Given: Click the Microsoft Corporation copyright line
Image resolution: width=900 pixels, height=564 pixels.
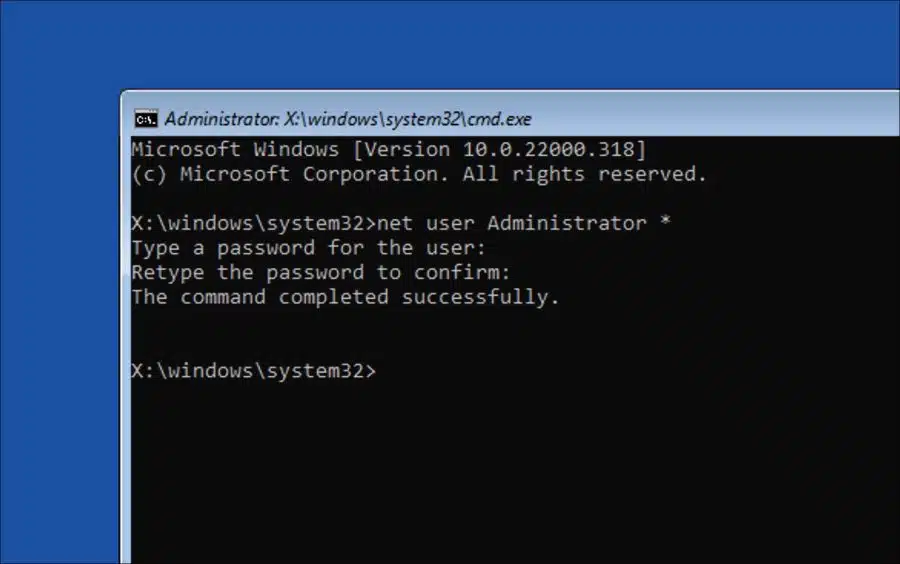Looking at the screenshot, I should point(419,174).
